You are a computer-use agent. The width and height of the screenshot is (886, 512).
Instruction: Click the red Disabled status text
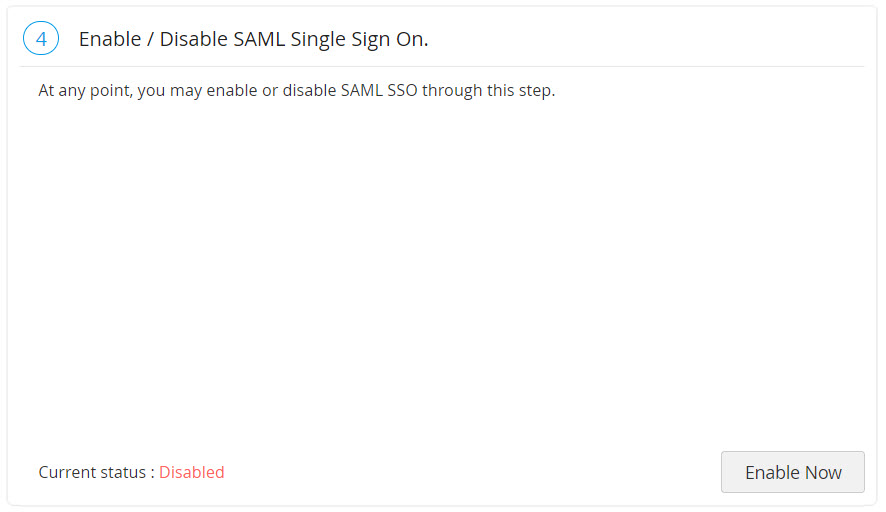pyautogui.click(x=191, y=472)
